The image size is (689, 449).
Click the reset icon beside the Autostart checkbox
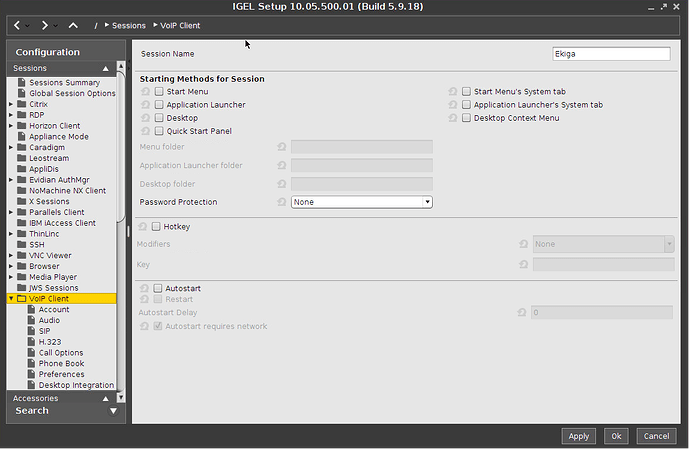point(145,288)
